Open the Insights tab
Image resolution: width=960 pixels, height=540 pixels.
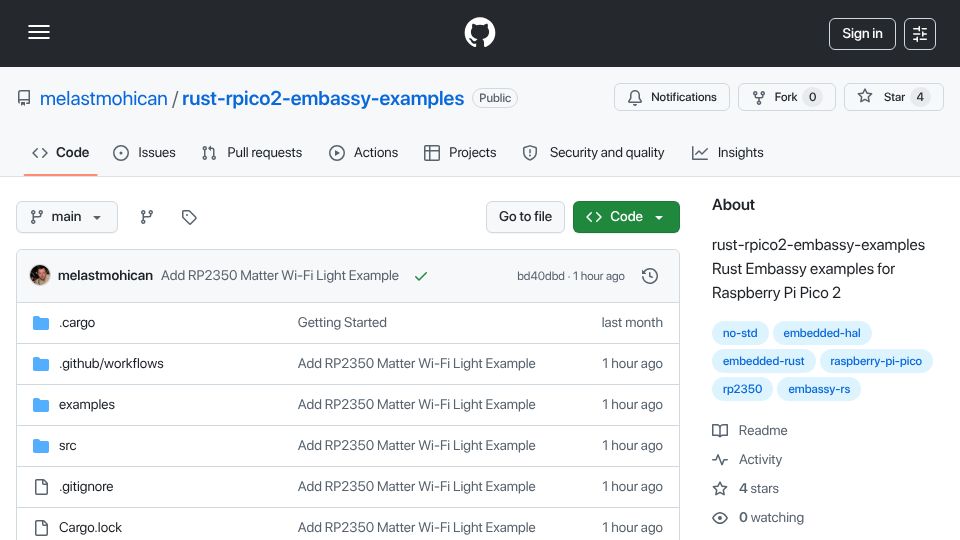[x=727, y=152]
